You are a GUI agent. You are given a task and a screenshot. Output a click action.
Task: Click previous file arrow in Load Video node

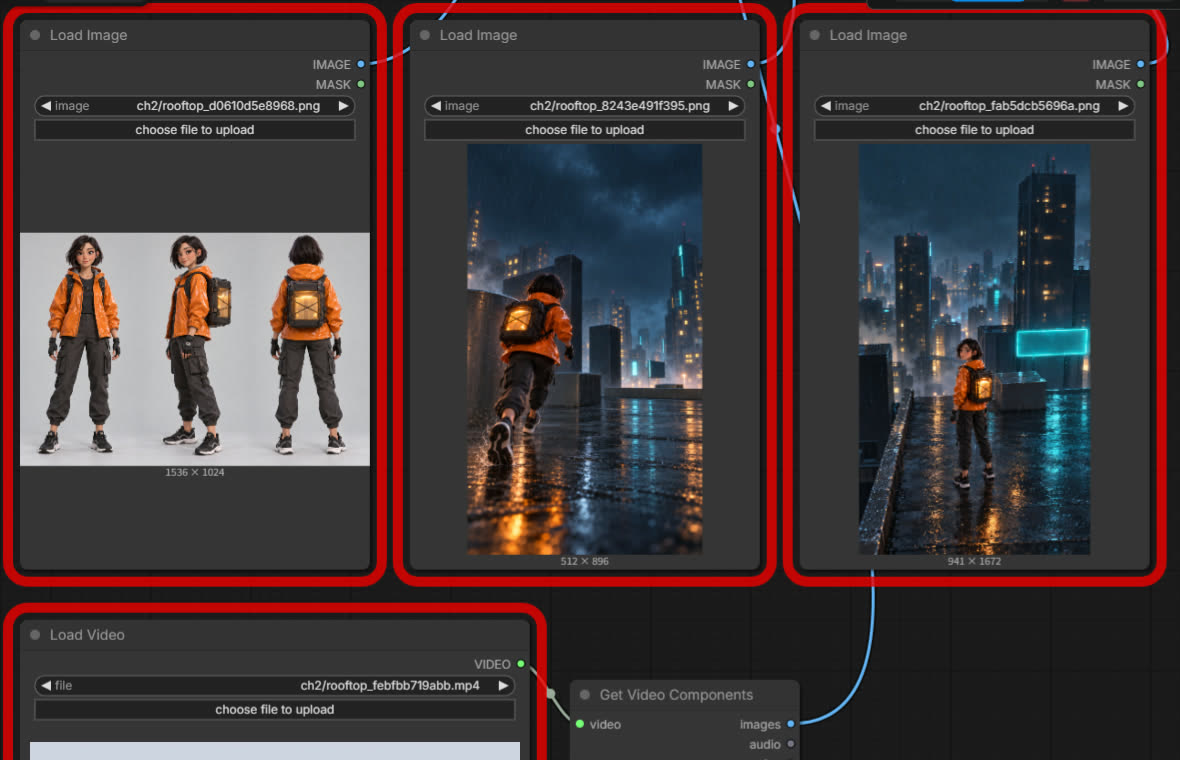coord(46,686)
